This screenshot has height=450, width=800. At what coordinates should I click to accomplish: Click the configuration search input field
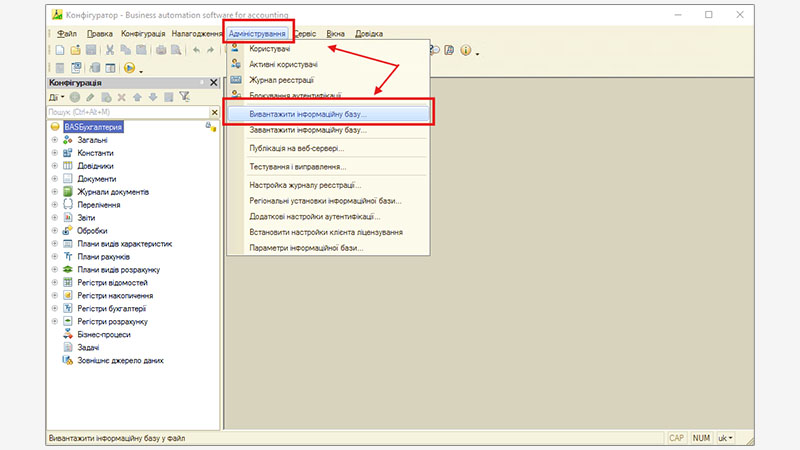pos(125,113)
